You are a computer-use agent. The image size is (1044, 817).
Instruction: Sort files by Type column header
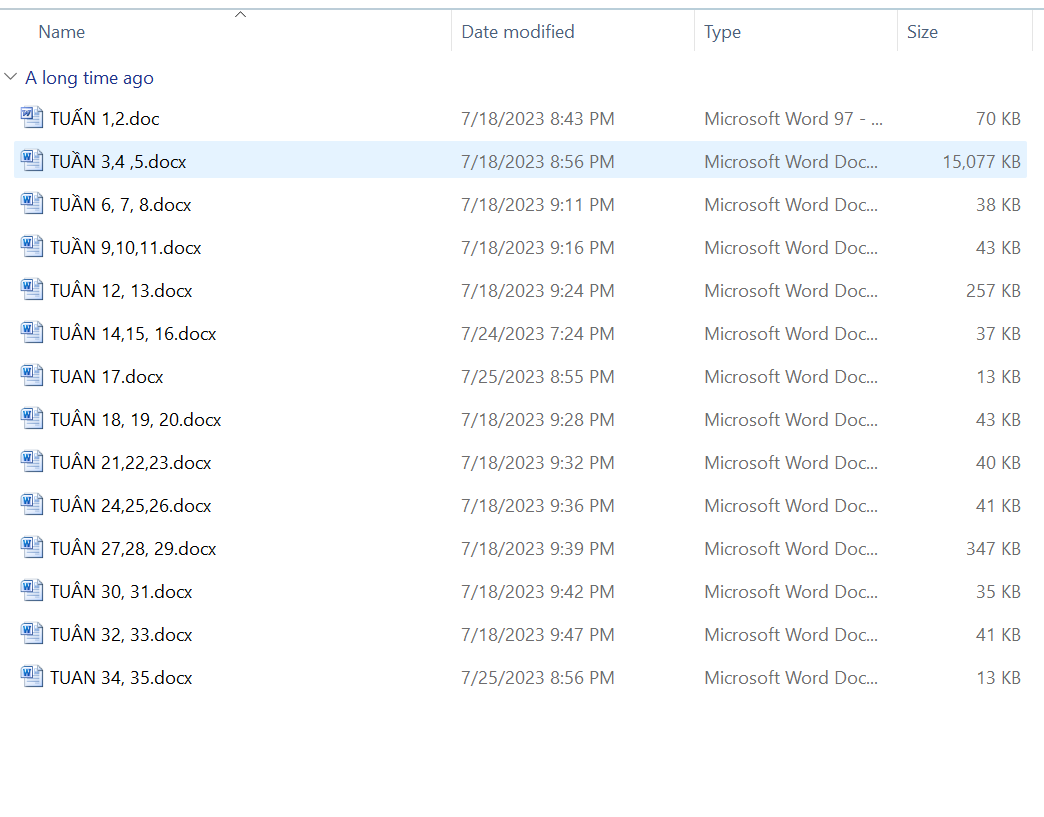(x=722, y=32)
